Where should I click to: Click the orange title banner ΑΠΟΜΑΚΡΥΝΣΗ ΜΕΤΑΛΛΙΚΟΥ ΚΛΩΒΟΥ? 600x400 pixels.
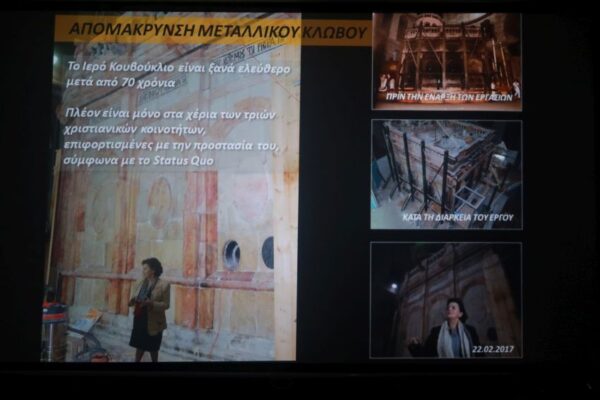click(x=212, y=29)
